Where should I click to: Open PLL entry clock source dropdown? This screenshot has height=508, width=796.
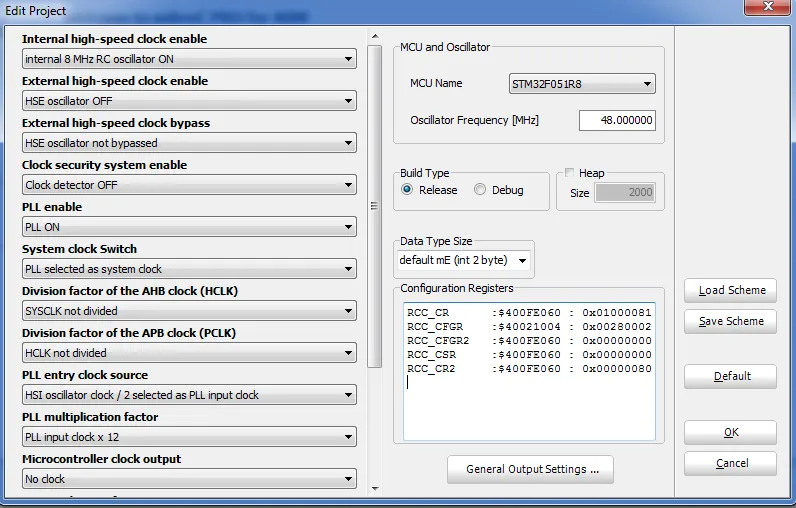[x=189, y=395]
